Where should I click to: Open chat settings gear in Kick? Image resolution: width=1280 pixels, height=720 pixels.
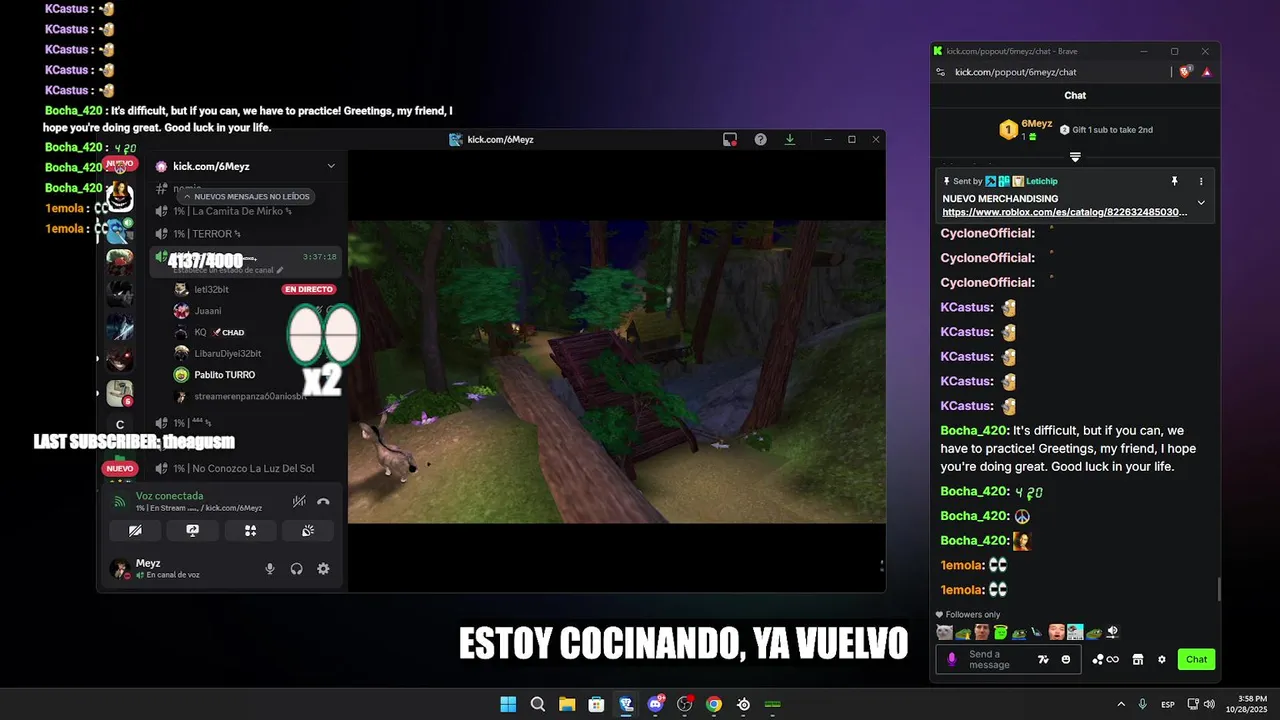click(1162, 659)
